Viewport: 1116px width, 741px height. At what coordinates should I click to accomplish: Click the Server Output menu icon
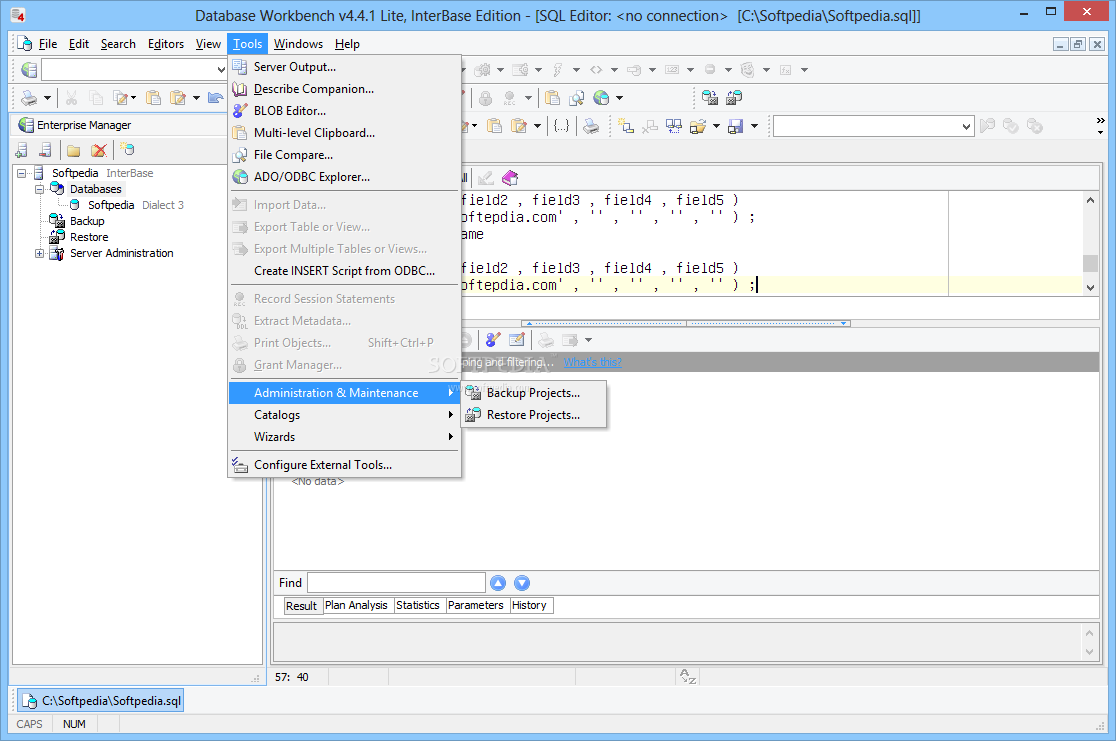click(x=240, y=67)
